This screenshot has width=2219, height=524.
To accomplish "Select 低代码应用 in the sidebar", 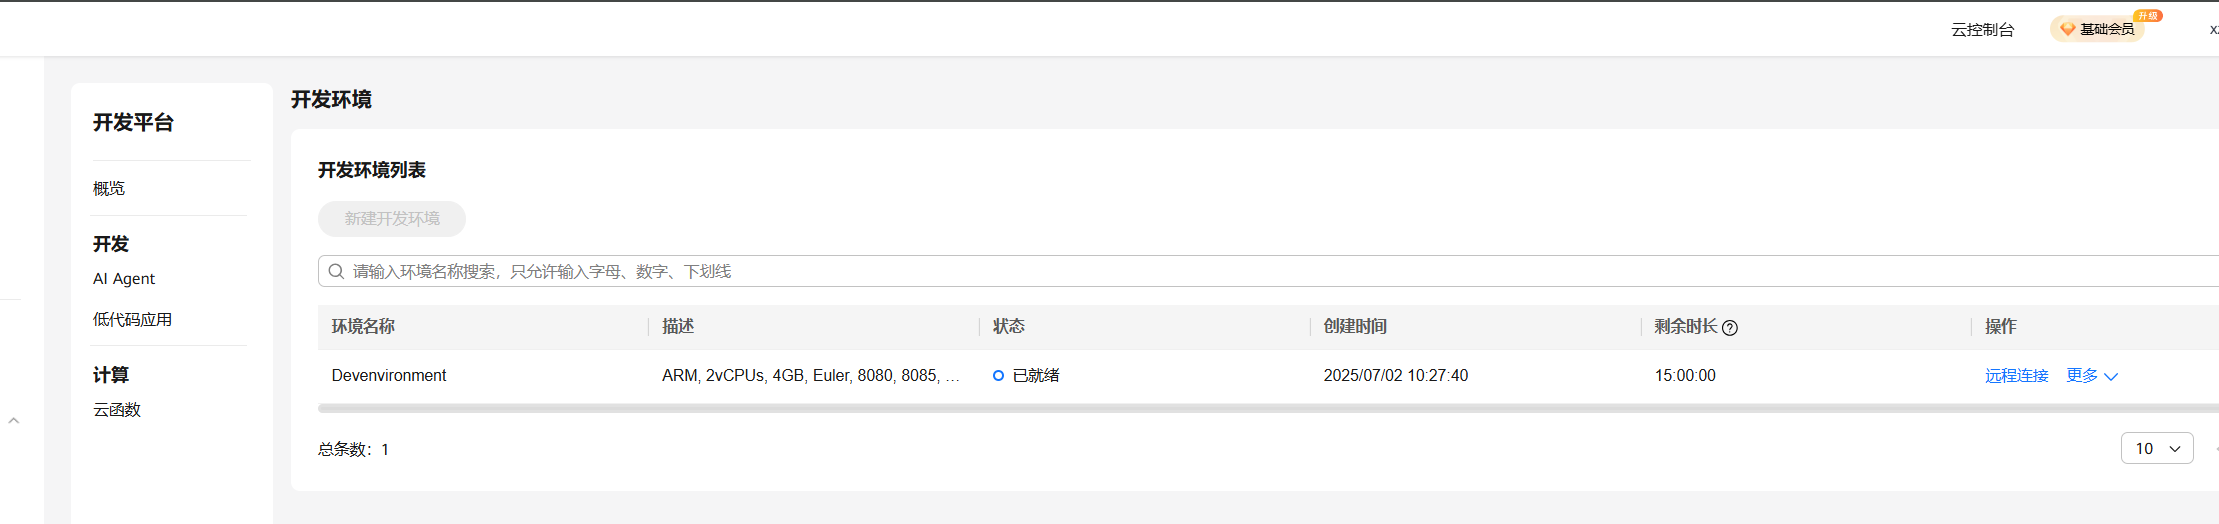I will pyautogui.click(x=132, y=320).
